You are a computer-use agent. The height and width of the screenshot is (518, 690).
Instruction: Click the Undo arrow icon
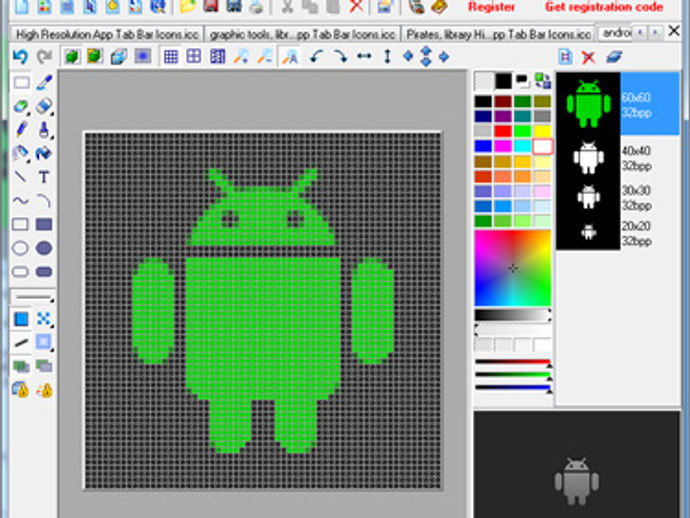click(x=20, y=57)
